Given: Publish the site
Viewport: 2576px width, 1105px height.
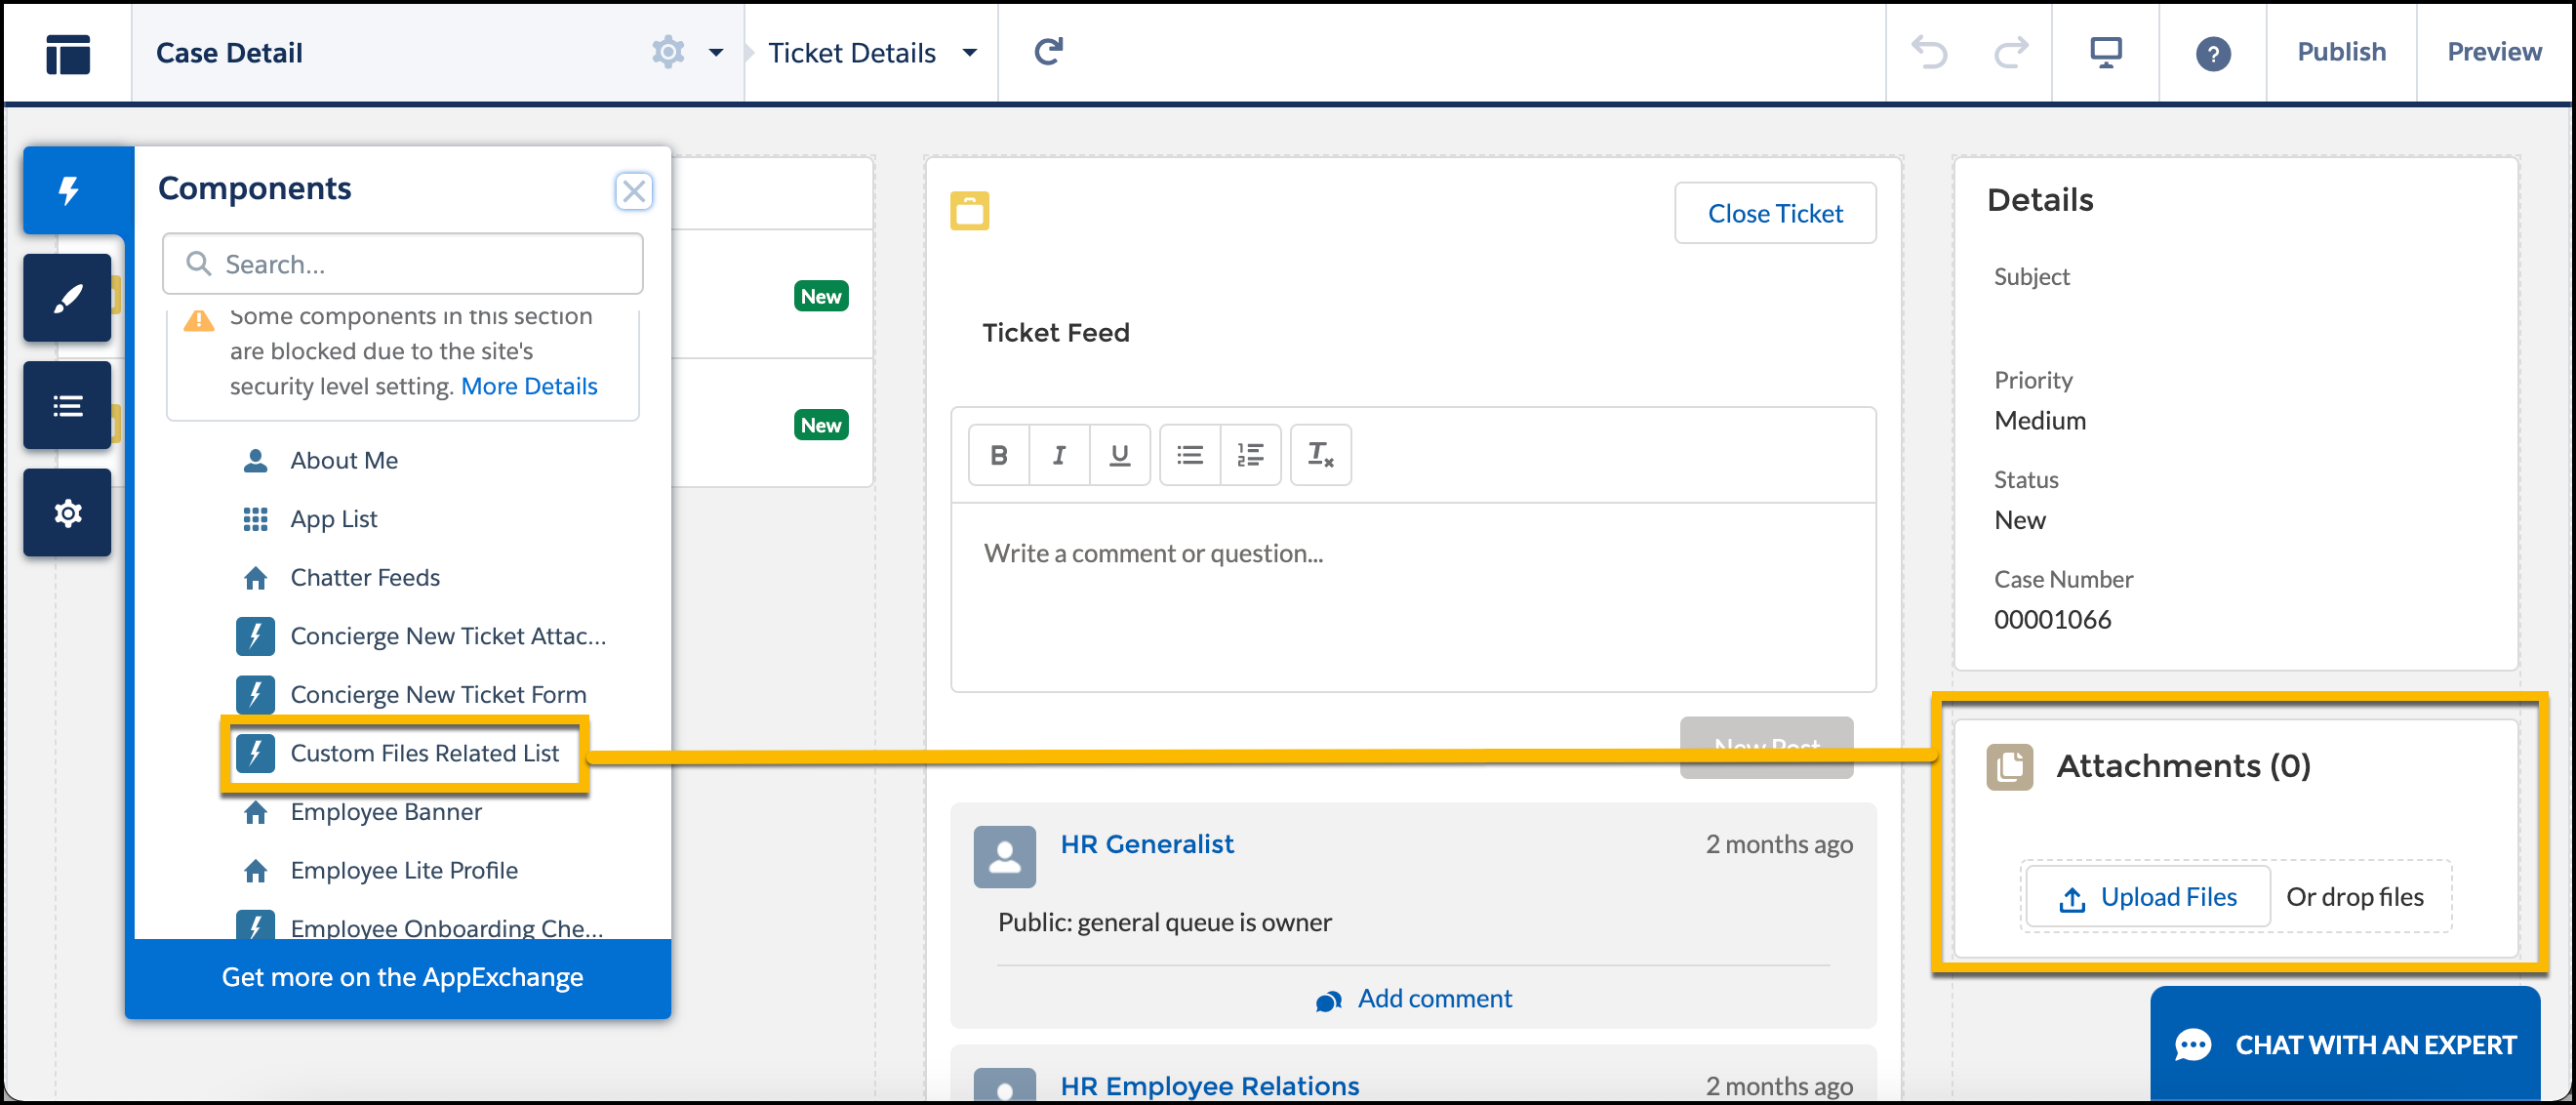Looking at the screenshot, I should [x=2341, y=52].
